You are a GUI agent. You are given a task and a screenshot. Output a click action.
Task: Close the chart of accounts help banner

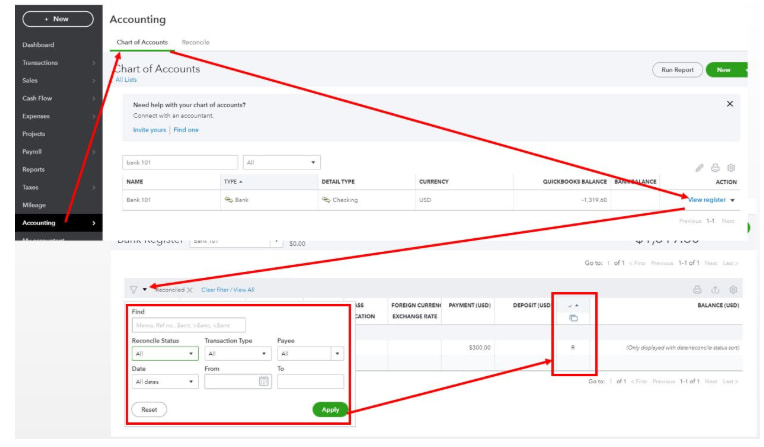730,104
